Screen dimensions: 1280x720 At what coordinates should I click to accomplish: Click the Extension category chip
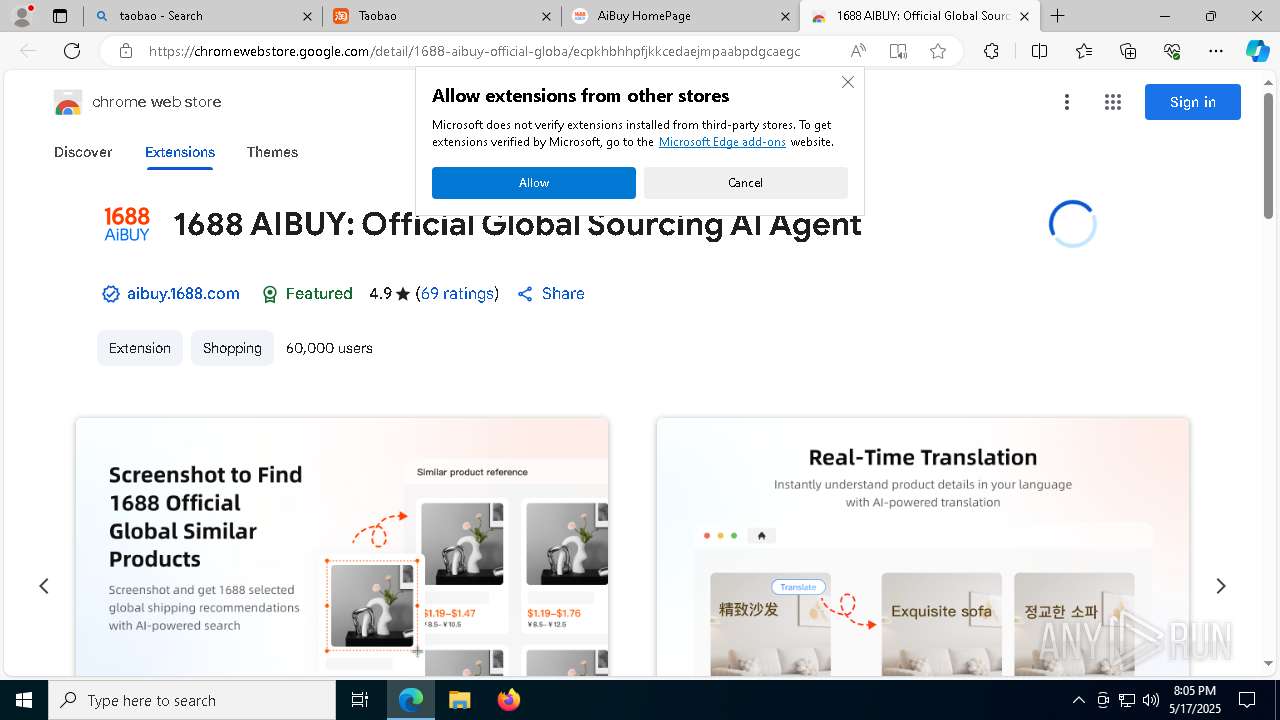[140, 348]
